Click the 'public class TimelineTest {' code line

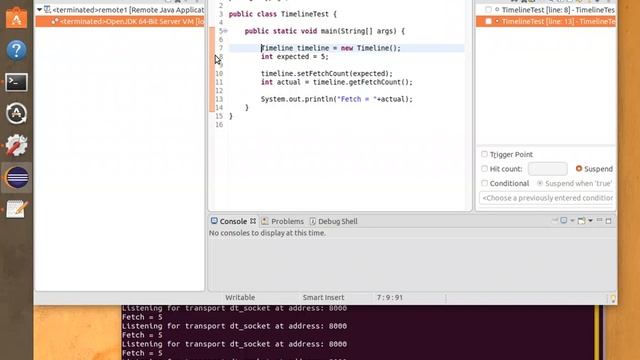(282, 14)
